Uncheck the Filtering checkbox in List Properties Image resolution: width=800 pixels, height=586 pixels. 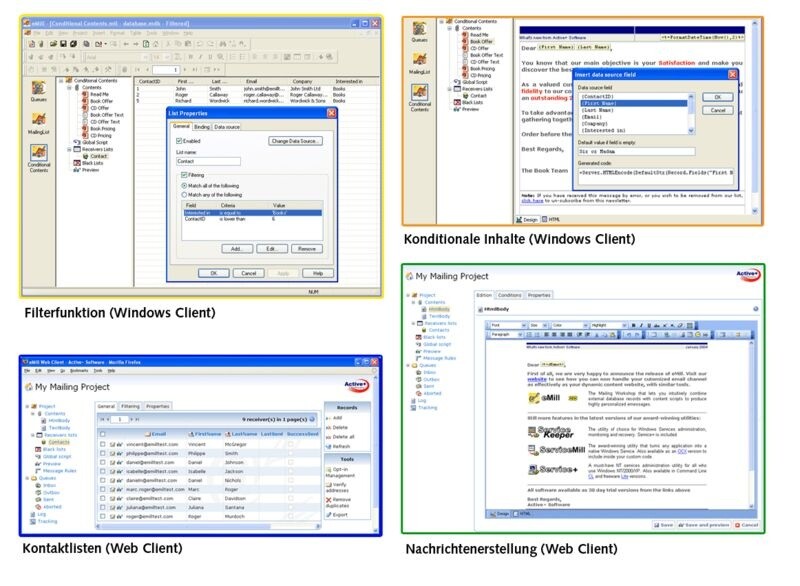click(x=185, y=175)
